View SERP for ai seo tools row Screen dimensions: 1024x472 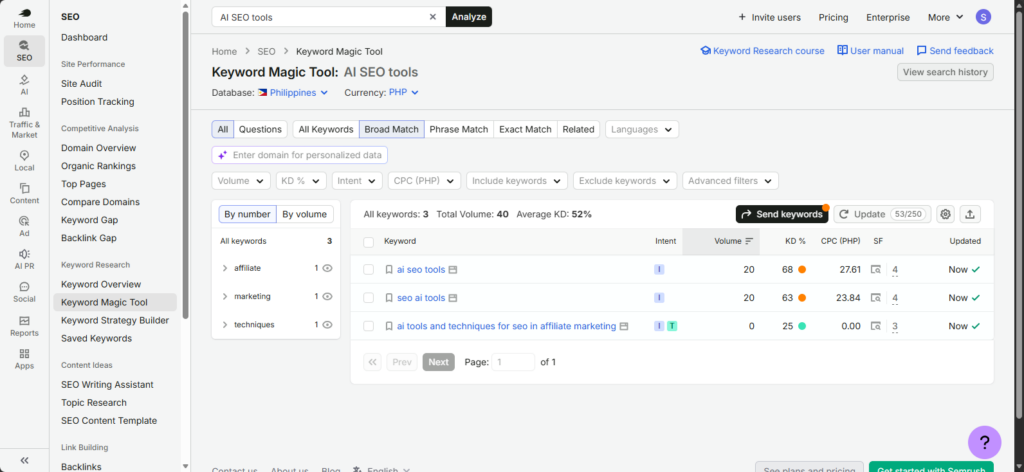[876, 270]
